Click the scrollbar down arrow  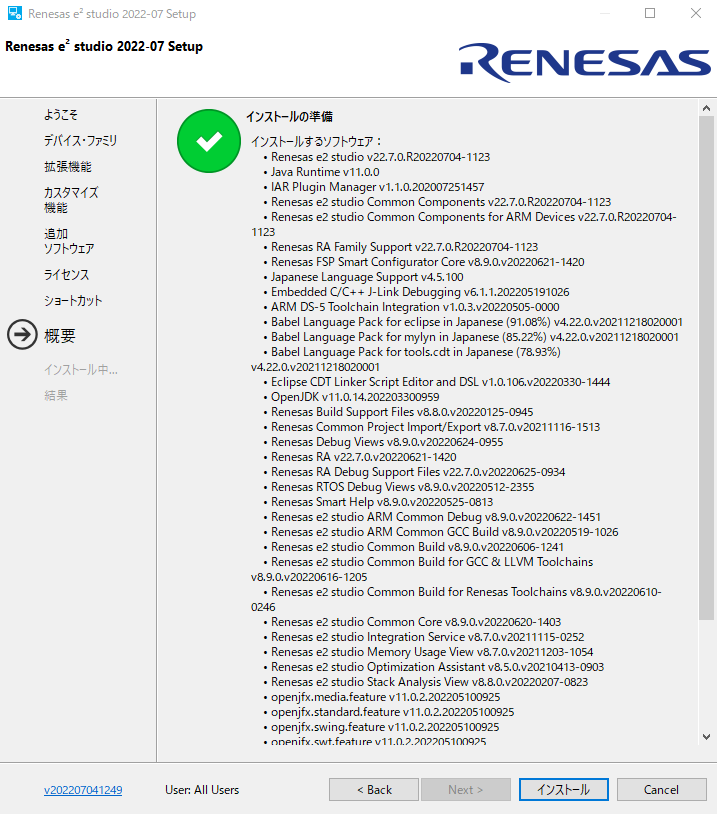(706, 738)
